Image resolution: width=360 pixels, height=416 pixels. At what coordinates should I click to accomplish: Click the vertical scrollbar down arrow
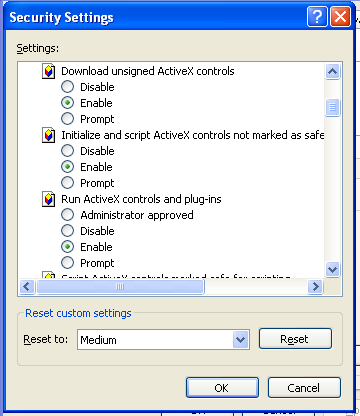(332, 269)
